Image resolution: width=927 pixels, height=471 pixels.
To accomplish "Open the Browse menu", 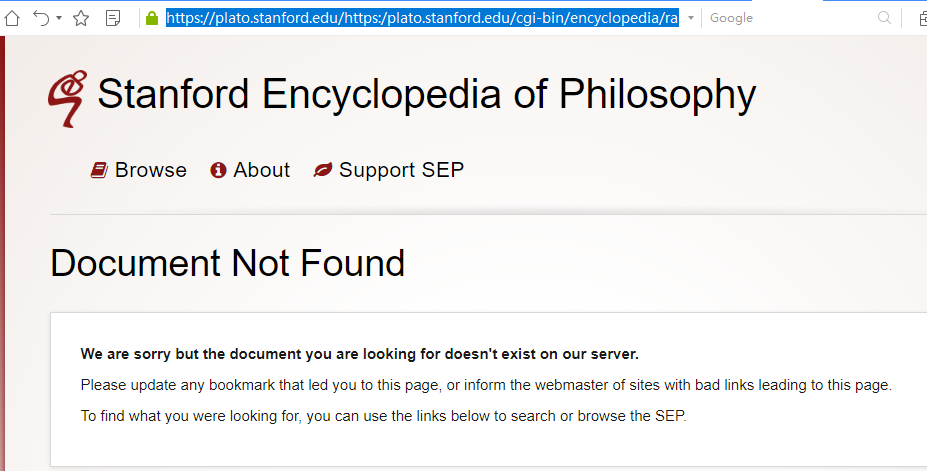I will pos(150,171).
